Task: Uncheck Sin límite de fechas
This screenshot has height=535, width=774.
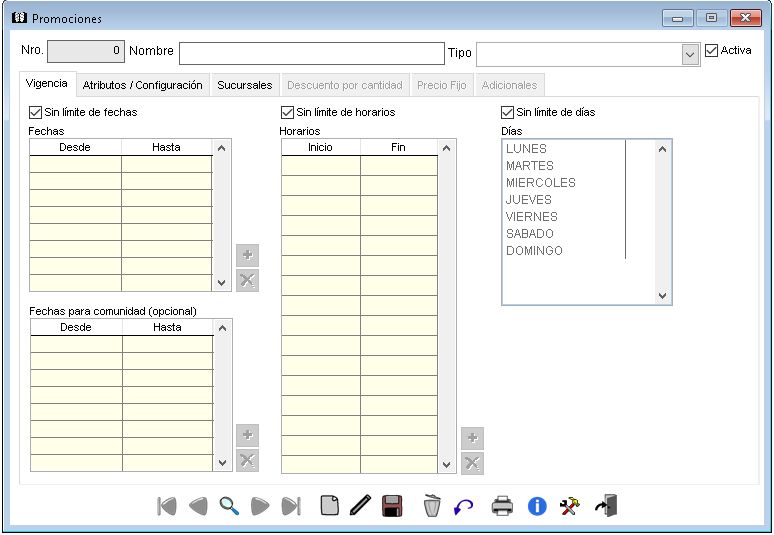Action: [37, 113]
